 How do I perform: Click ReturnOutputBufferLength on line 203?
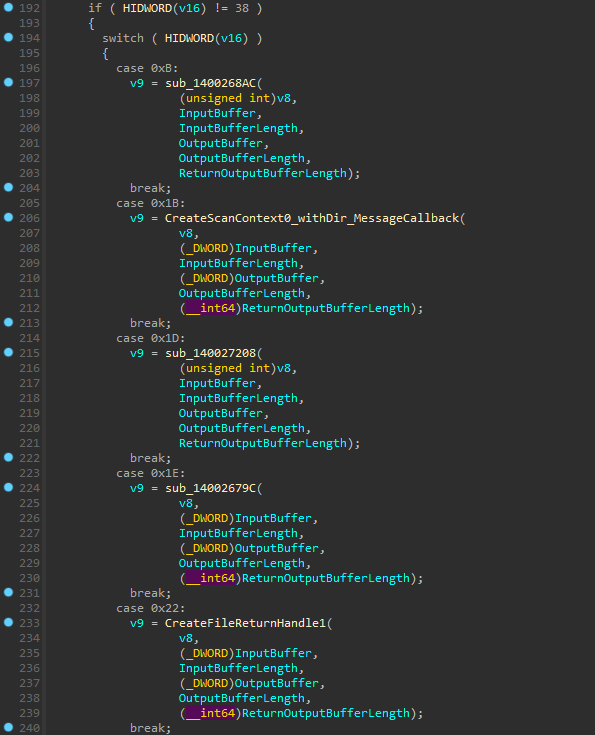(263, 173)
